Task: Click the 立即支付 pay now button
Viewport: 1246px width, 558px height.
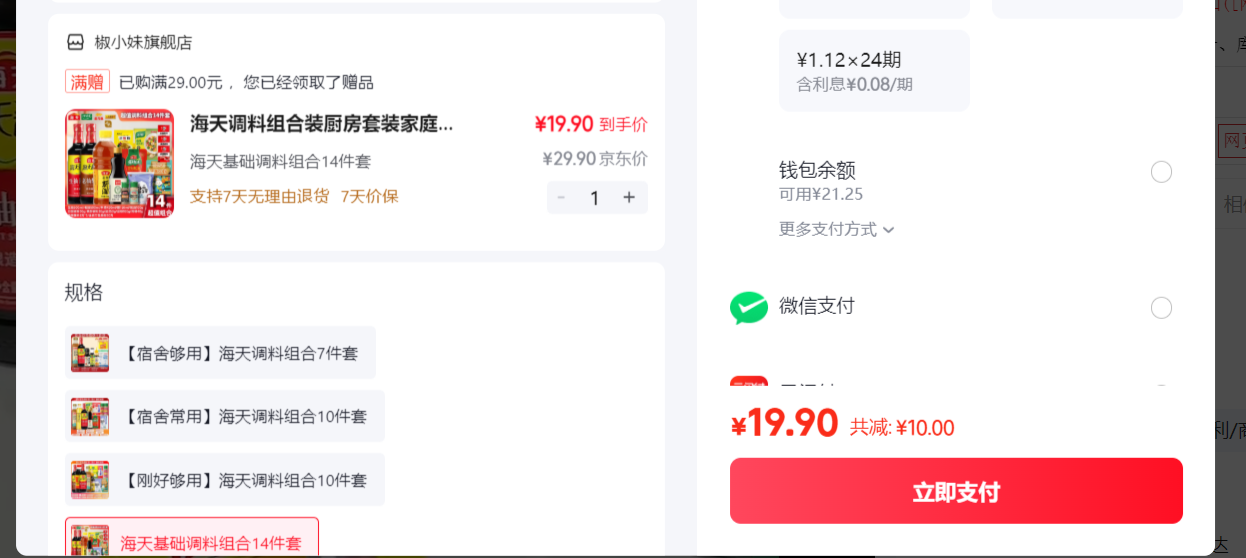Action: (x=956, y=491)
